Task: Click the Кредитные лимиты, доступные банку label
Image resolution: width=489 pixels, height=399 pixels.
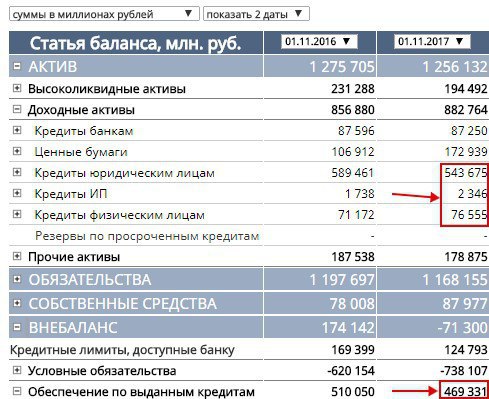Action: [122, 350]
